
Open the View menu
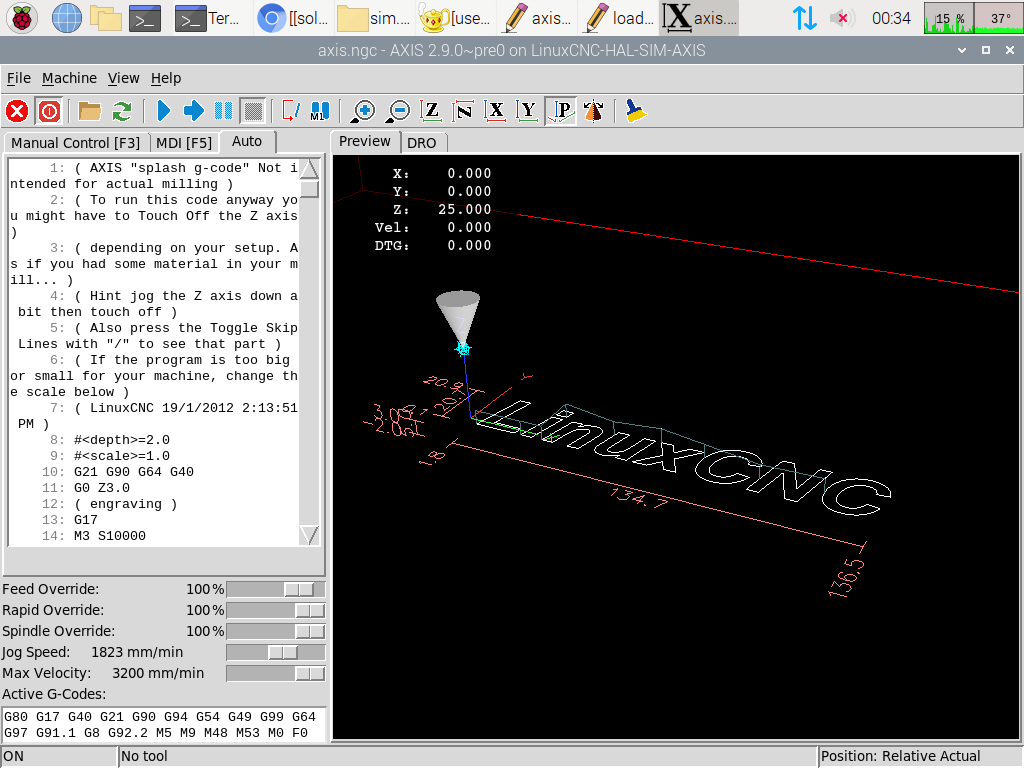pos(123,78)
